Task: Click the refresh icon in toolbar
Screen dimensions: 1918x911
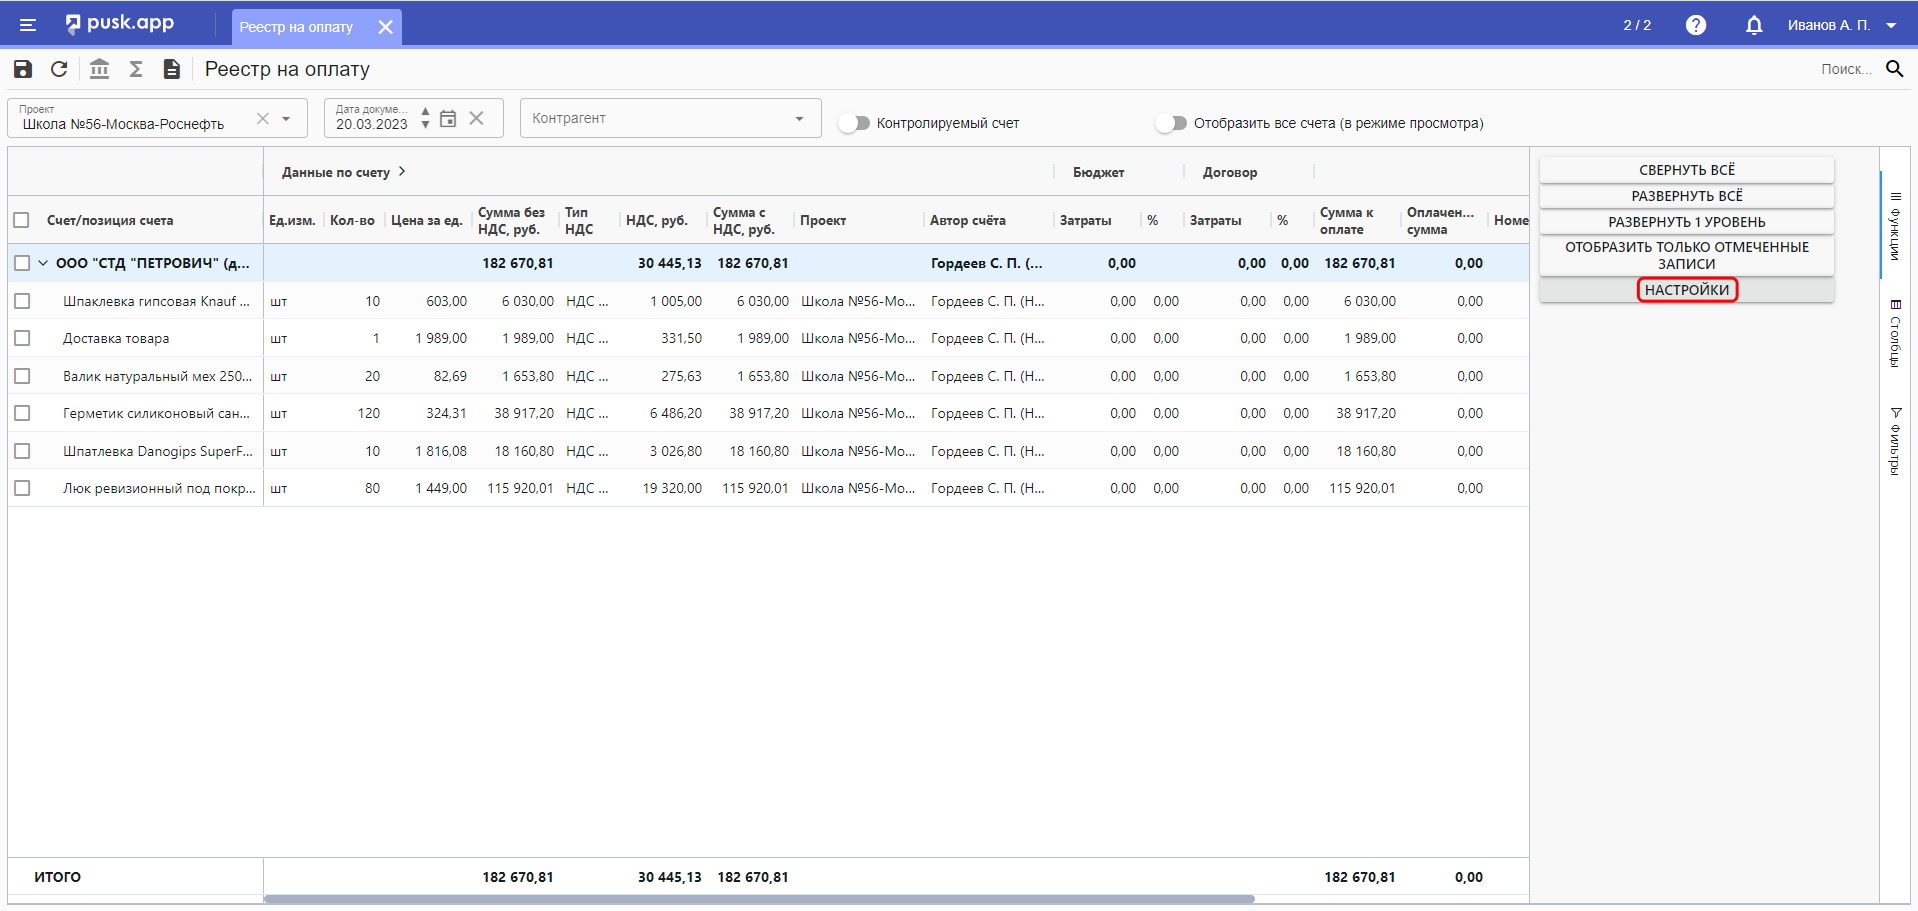Action: tap(59, 69)
